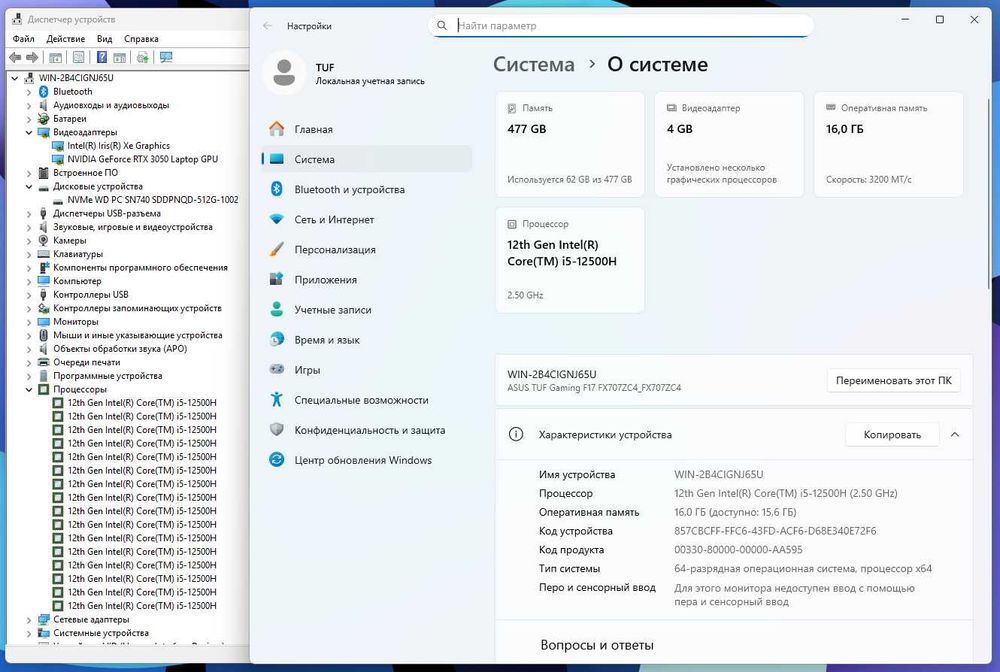Click the Найти параметр search field
This screenshot has width=1000, height=672.
point(620,26)
